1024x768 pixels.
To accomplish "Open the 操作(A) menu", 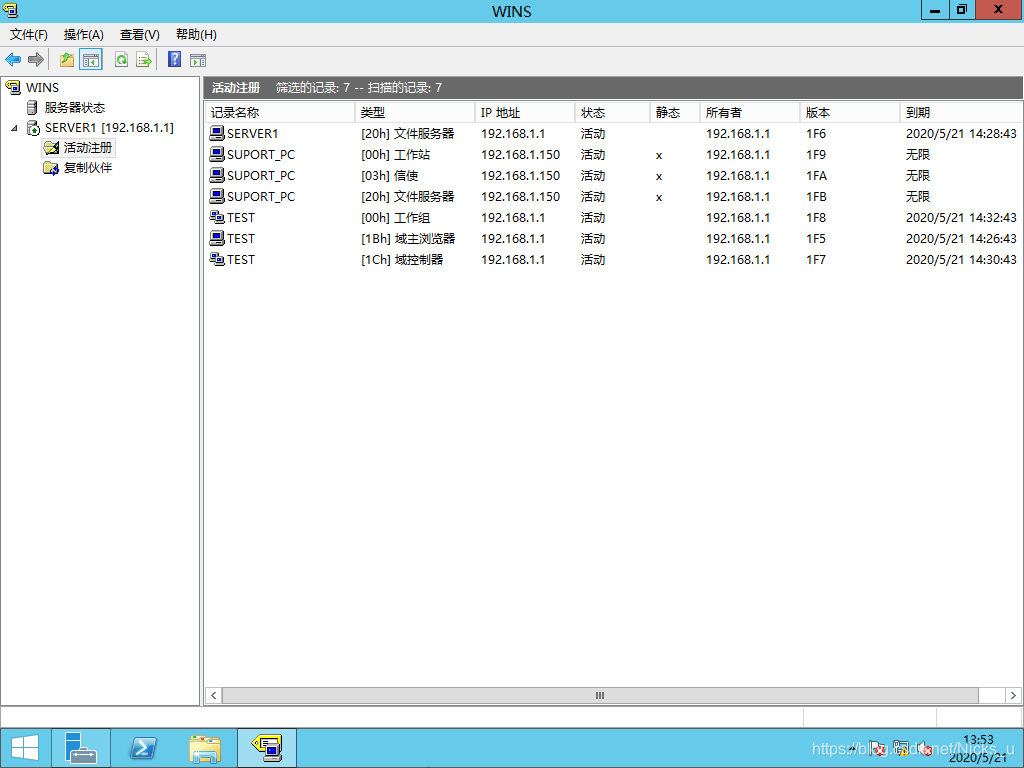I will pos(84,35).
